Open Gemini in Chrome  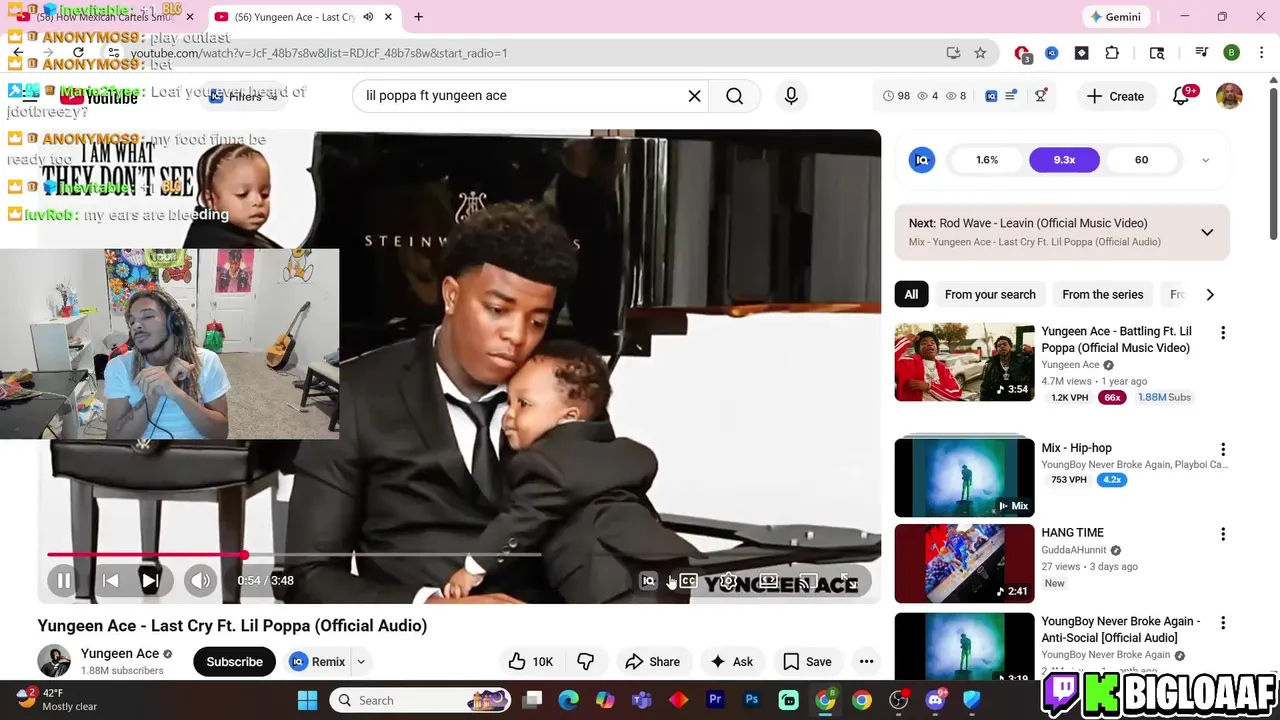[1115, 17]
